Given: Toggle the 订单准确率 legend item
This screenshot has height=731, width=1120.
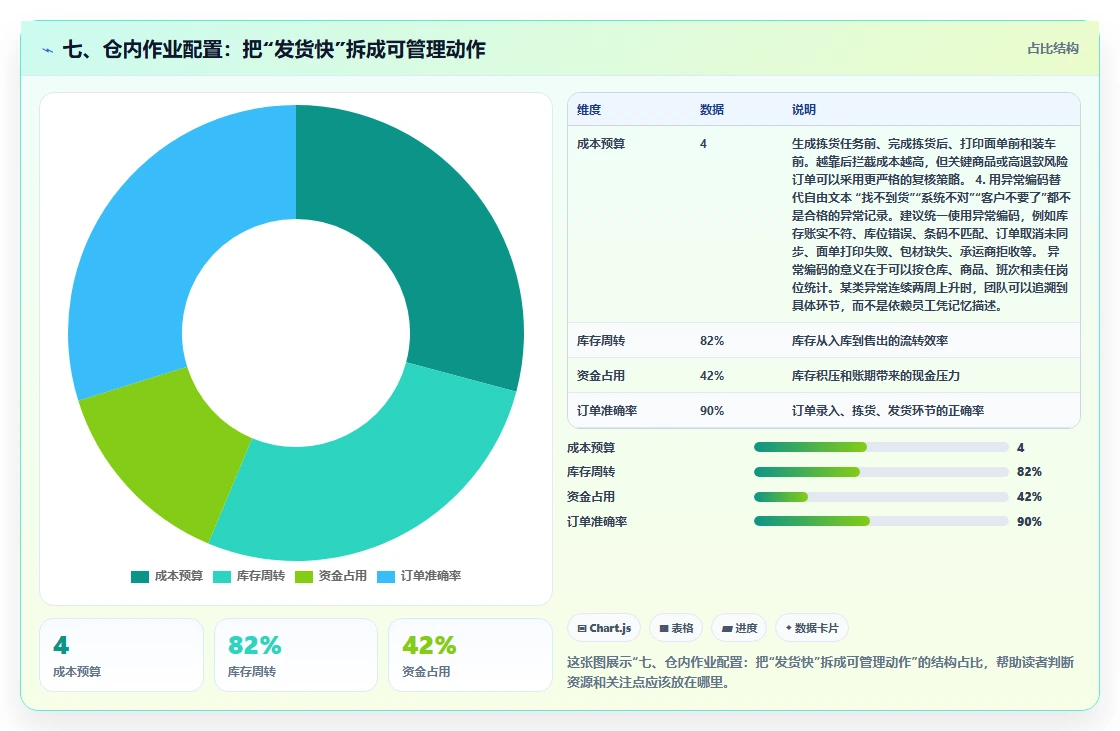Looking at the screenshot, I should [x=419, y=576].
